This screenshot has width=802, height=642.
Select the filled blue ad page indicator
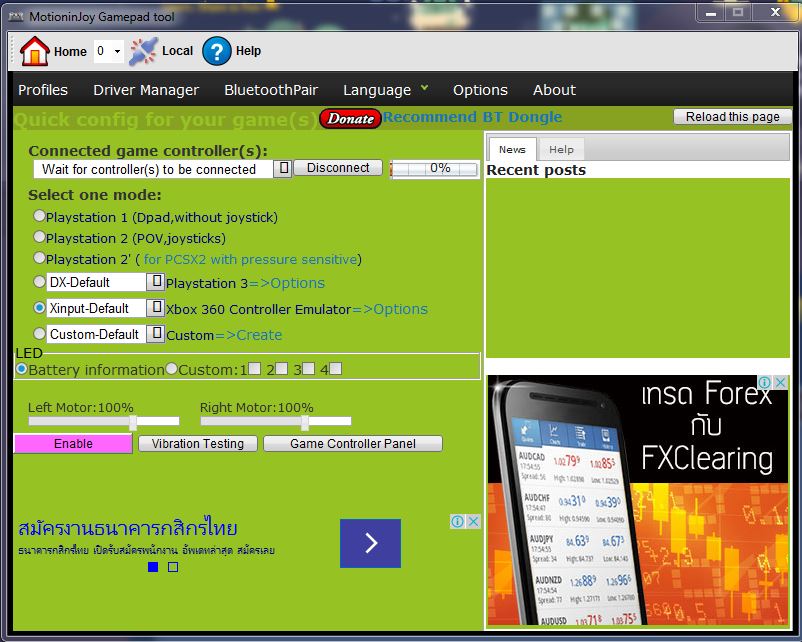click(153, 567)
